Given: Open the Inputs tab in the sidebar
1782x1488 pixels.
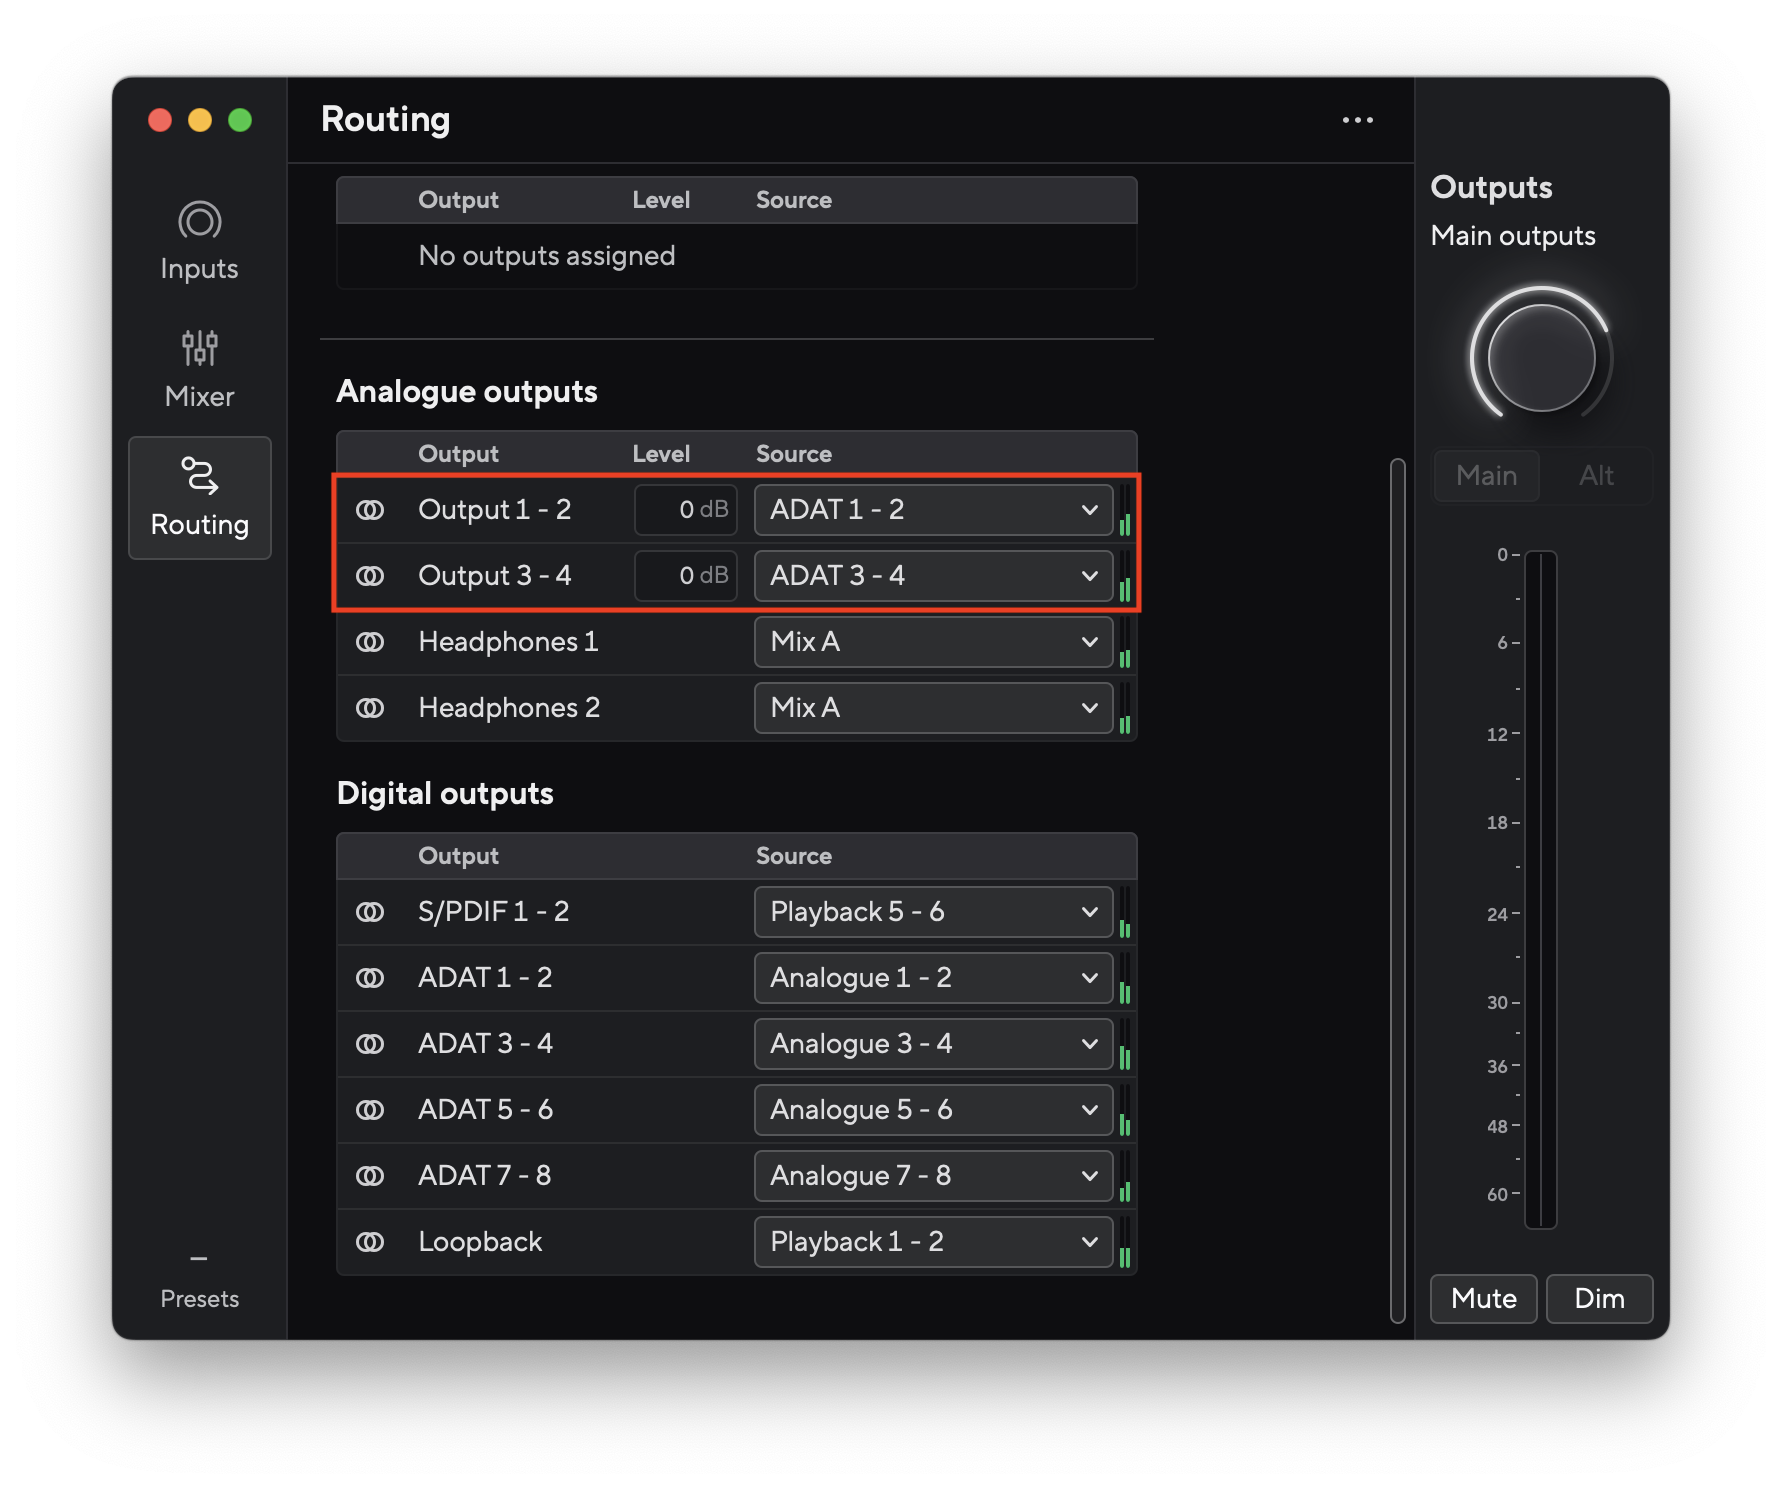Looking at the screenshot, I should [199, 242].
